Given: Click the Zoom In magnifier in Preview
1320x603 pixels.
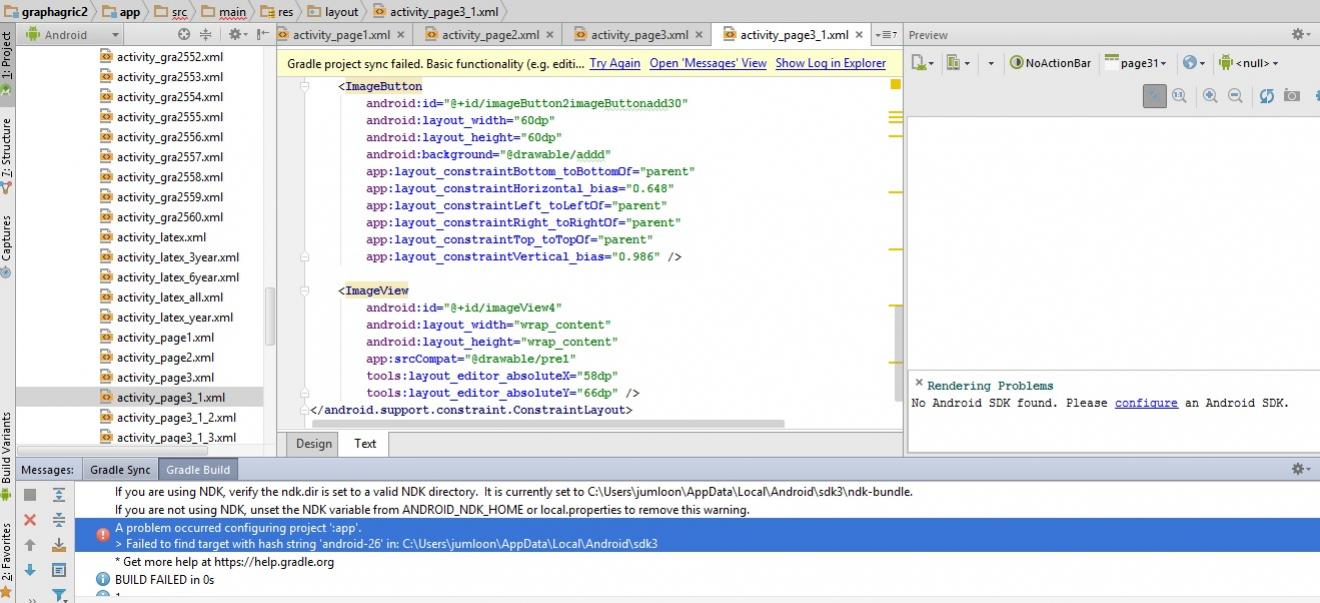Looking at the screenshot, I should coord(1210,95).
